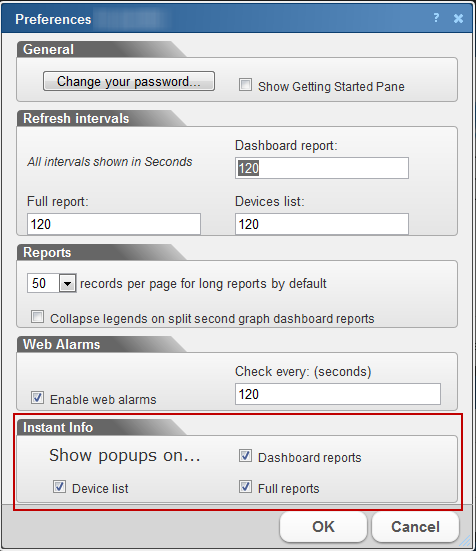
Task: Select the Devices list interval field
Action: pyautogui.click(x=322, y=224)
